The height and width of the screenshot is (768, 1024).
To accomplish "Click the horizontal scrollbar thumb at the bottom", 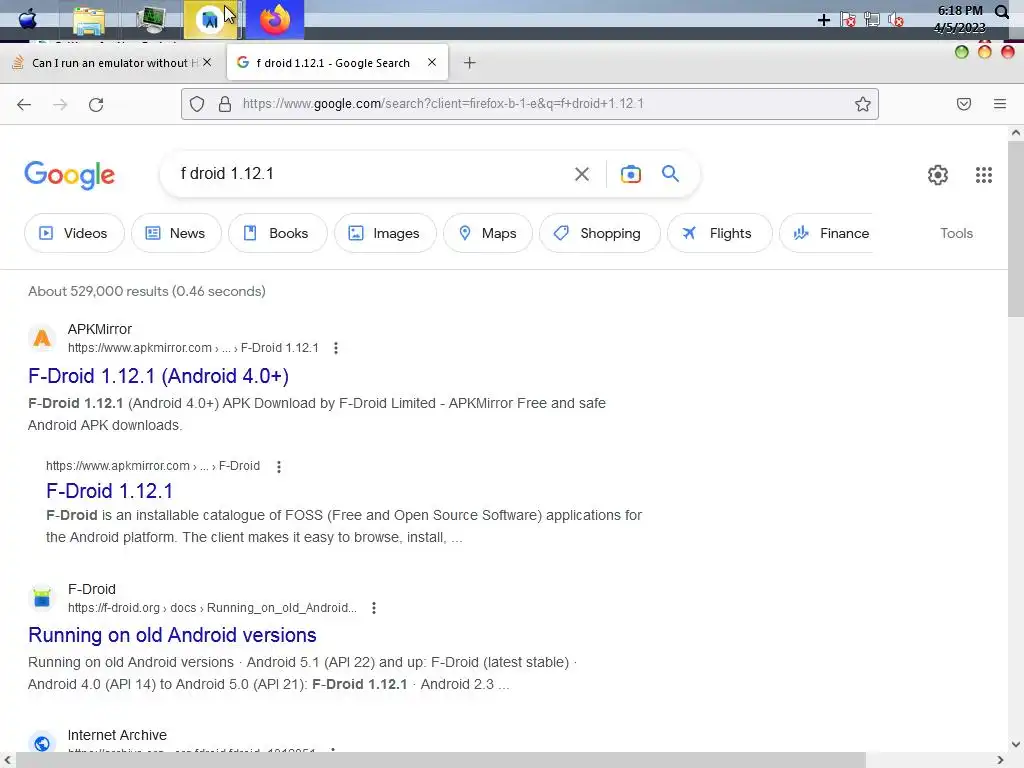I will pyautogui.click(x=441, y=760).
